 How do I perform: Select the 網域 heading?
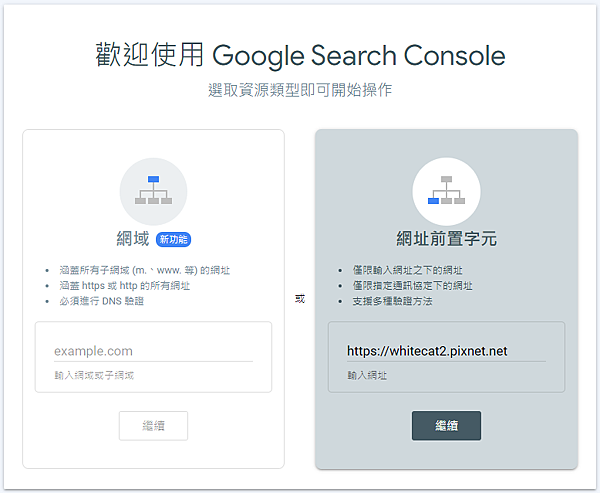[x=133, y=239]
